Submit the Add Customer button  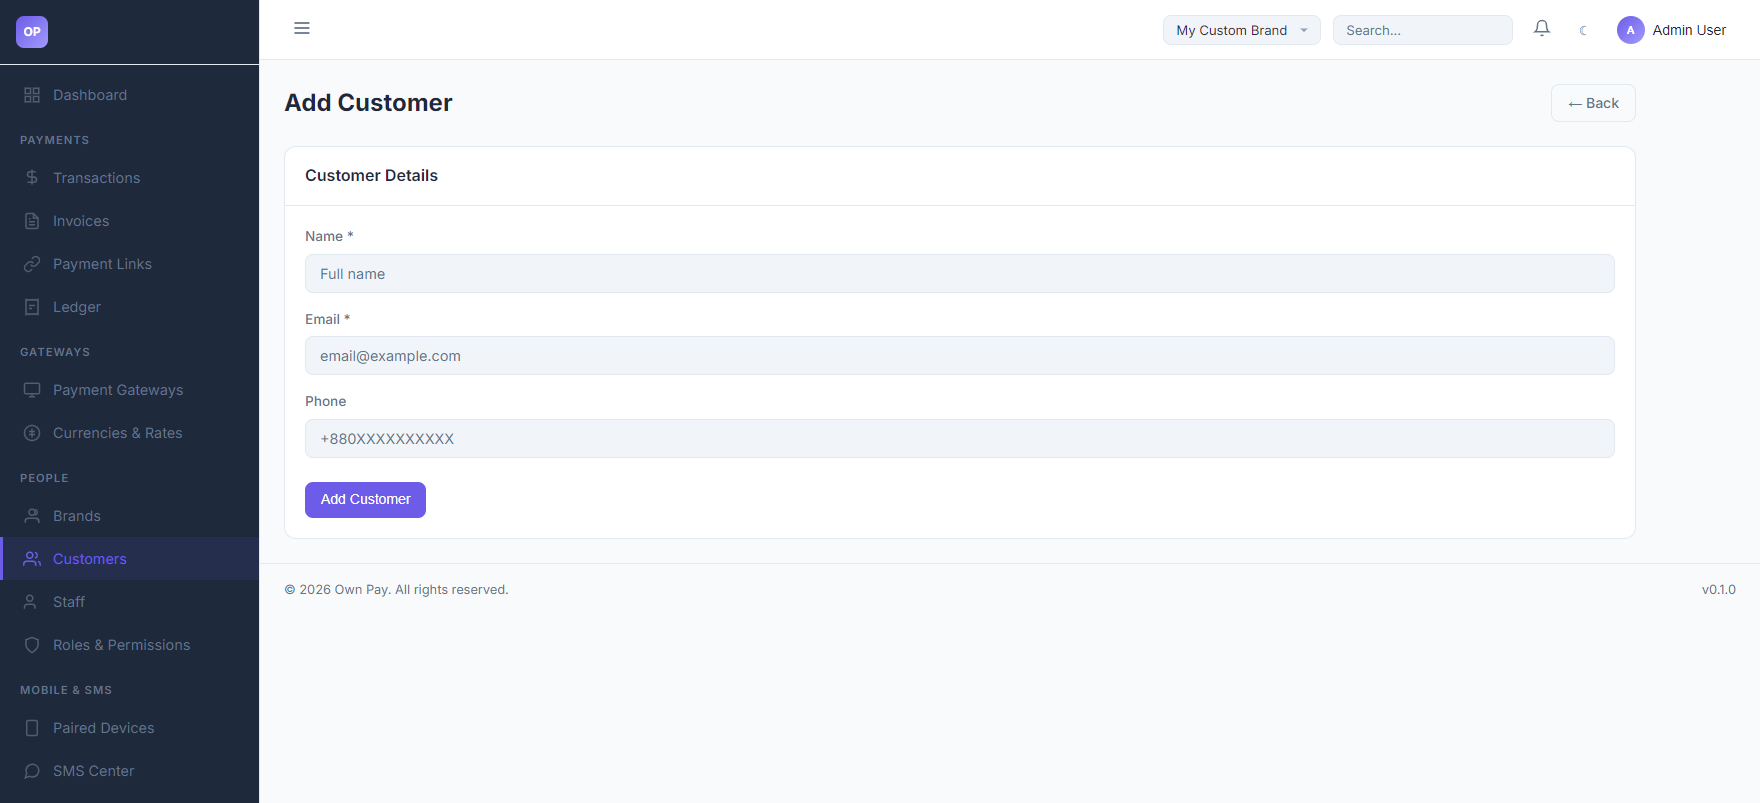point(365,500)
